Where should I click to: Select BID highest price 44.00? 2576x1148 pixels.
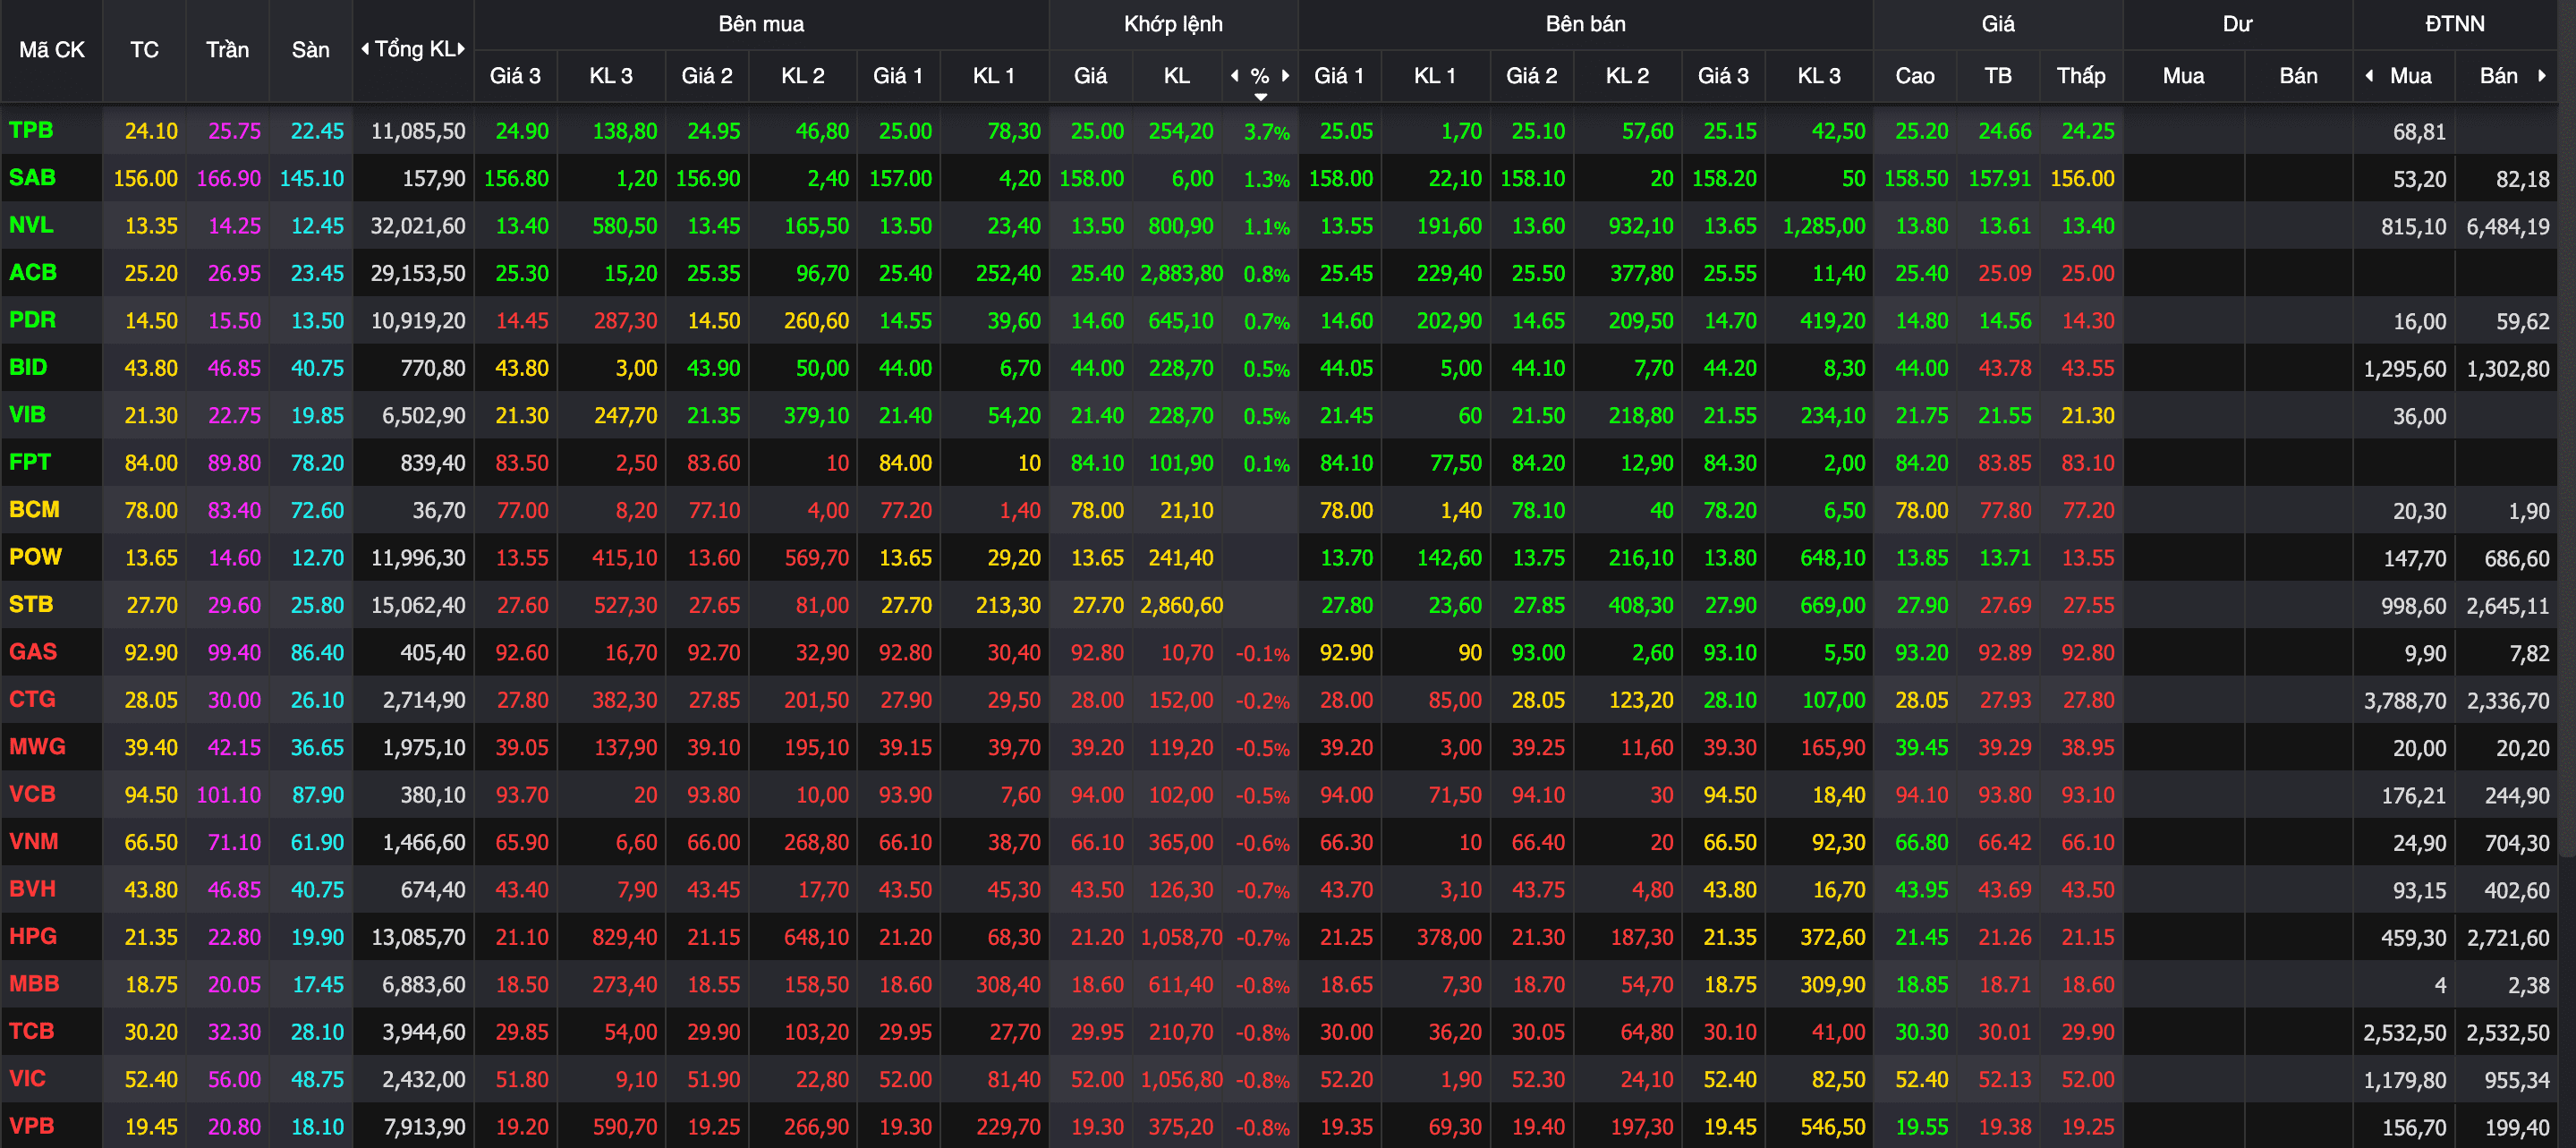click(x=1921, y=368)
